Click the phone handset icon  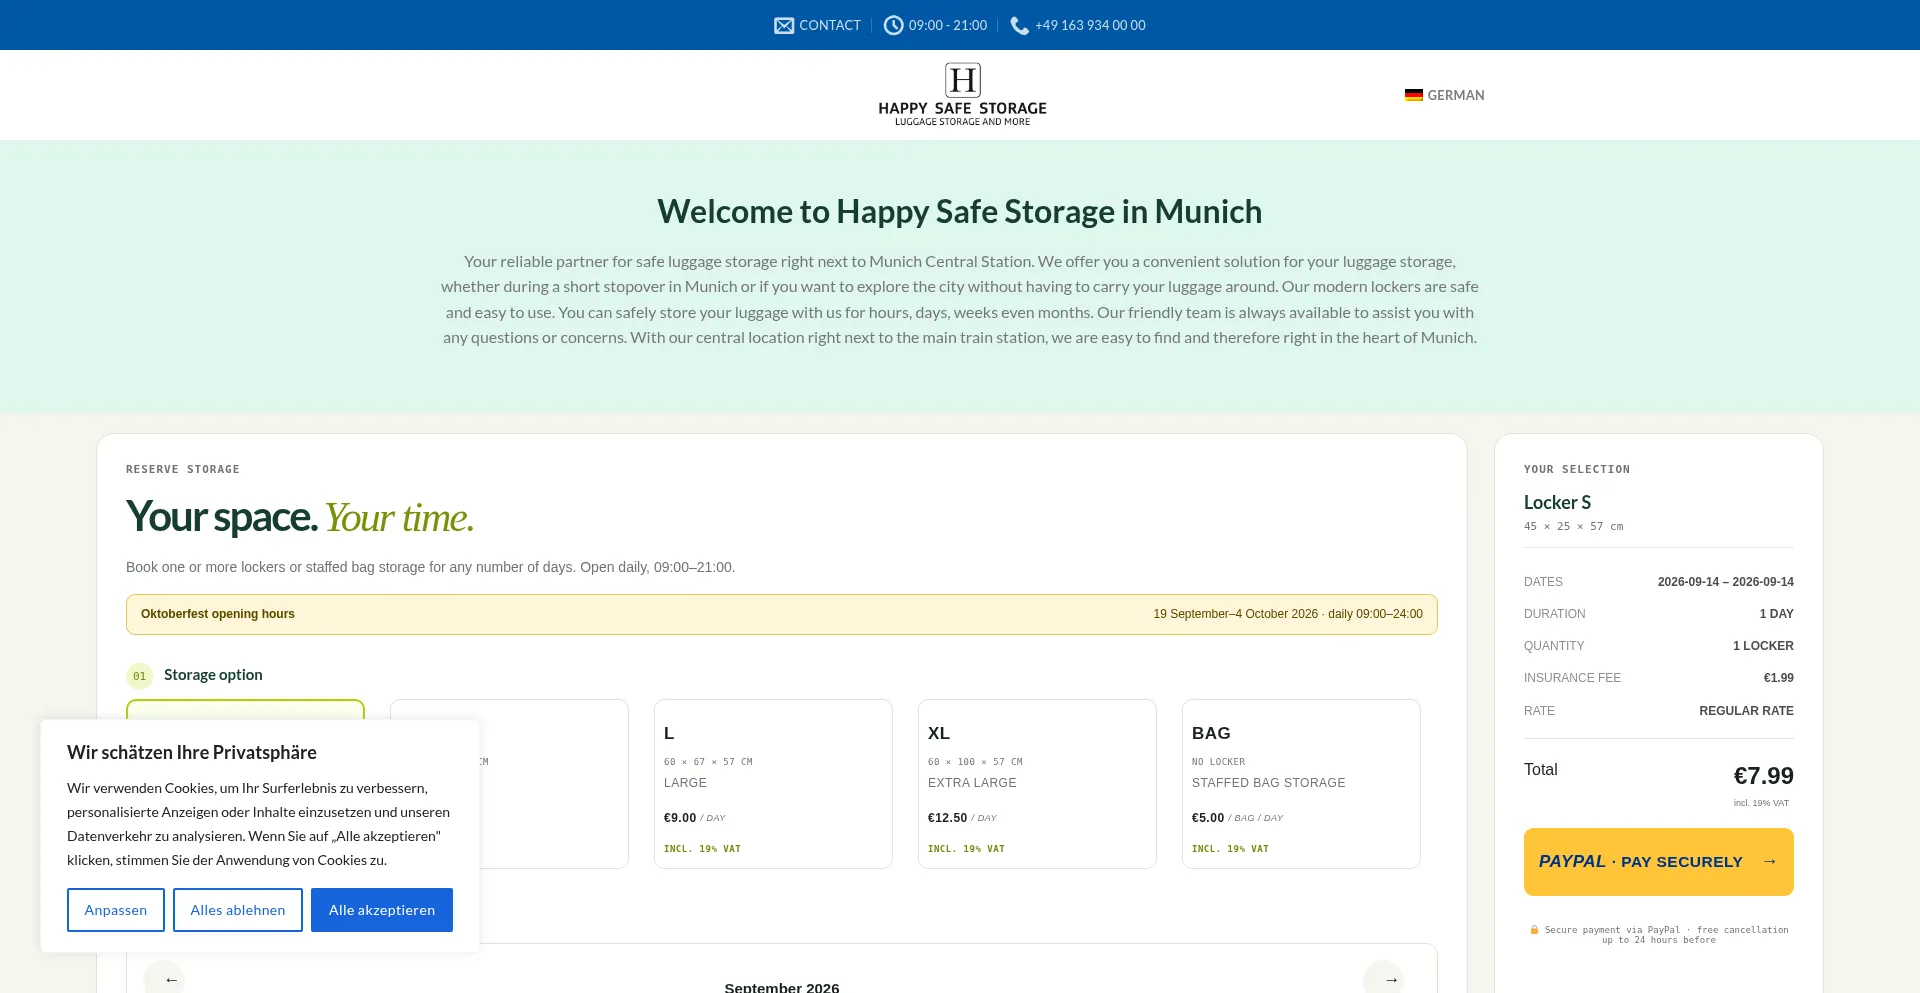(1019, 25)
